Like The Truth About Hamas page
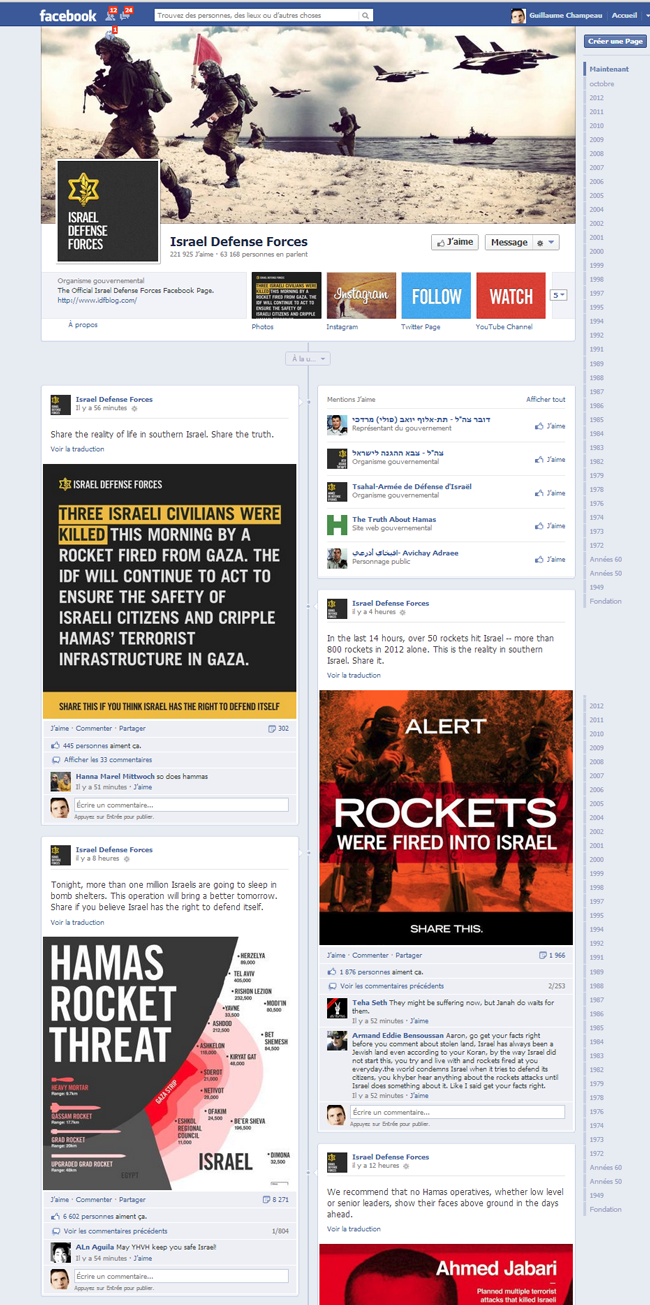 click(550, 525)
